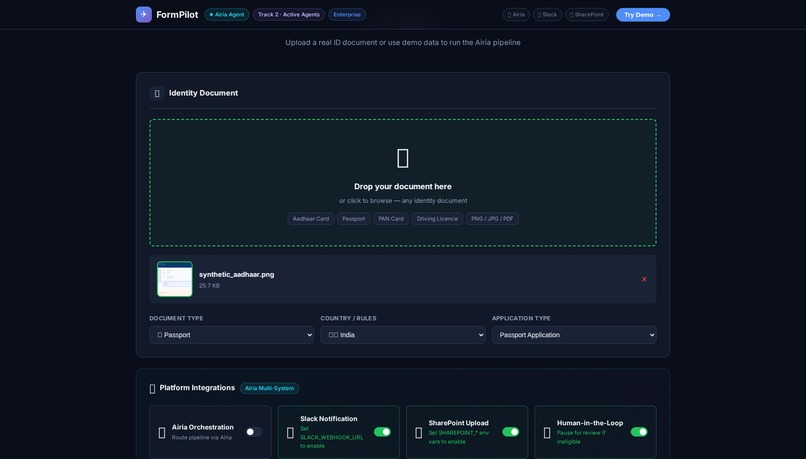
Task: Click the Track 2 · Active Agents badge
Action: tap(288, 14)
